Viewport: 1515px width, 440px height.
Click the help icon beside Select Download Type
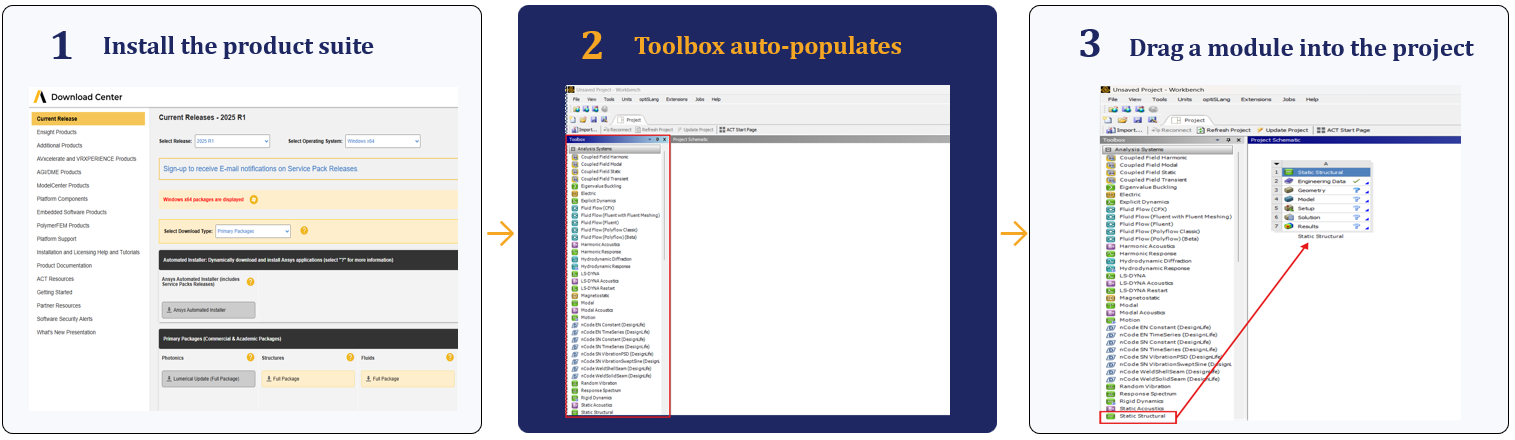coord(304,230)
